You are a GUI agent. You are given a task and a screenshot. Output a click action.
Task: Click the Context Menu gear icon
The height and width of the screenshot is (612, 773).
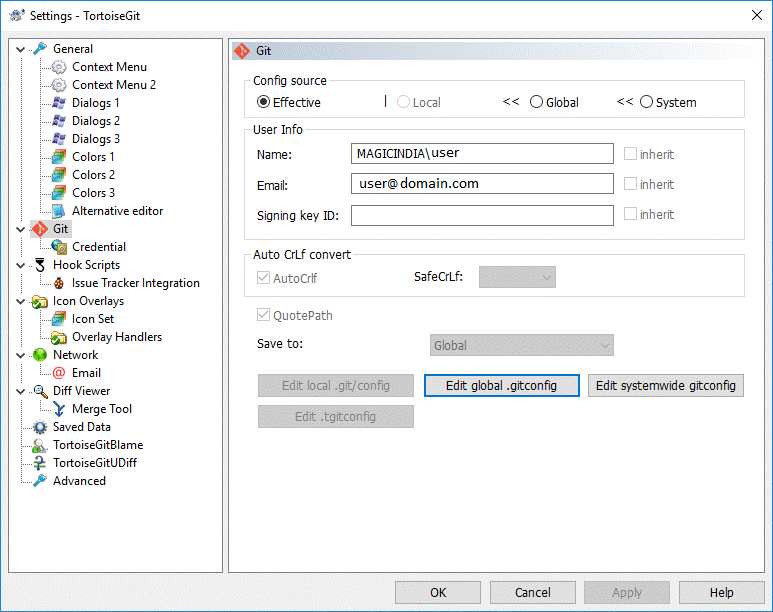59,67
